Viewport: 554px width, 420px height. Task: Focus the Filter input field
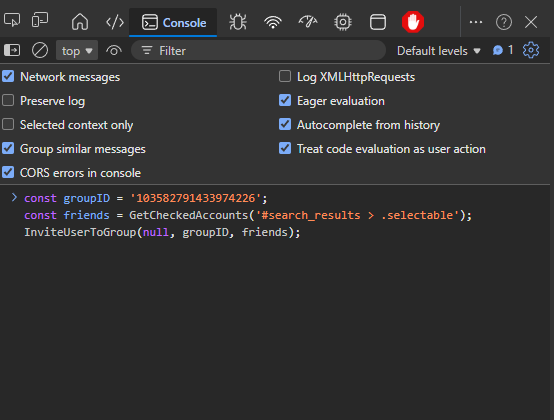pos(258,51)
